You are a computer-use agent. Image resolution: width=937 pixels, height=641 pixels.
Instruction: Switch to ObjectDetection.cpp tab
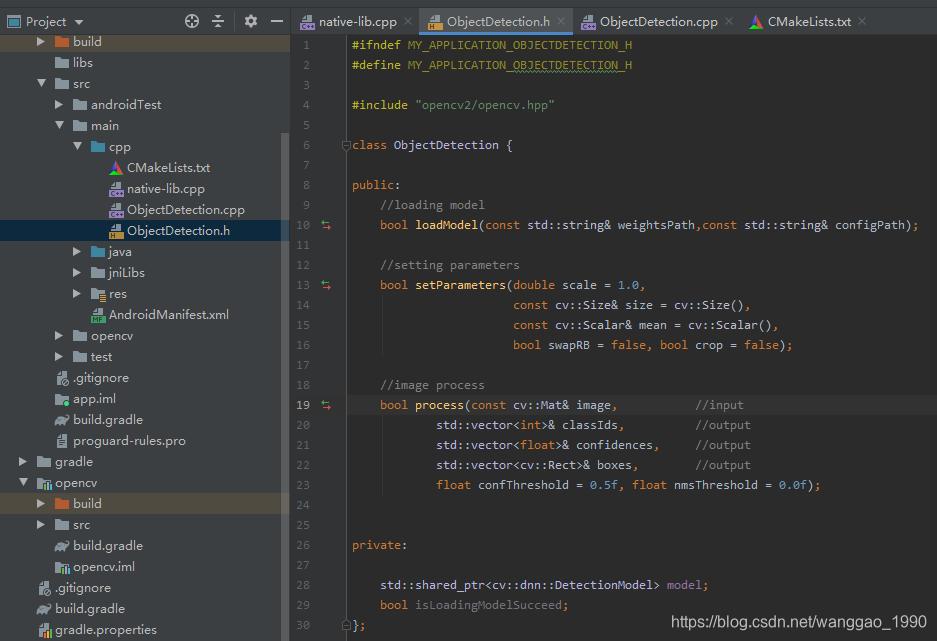coord(658,22)
